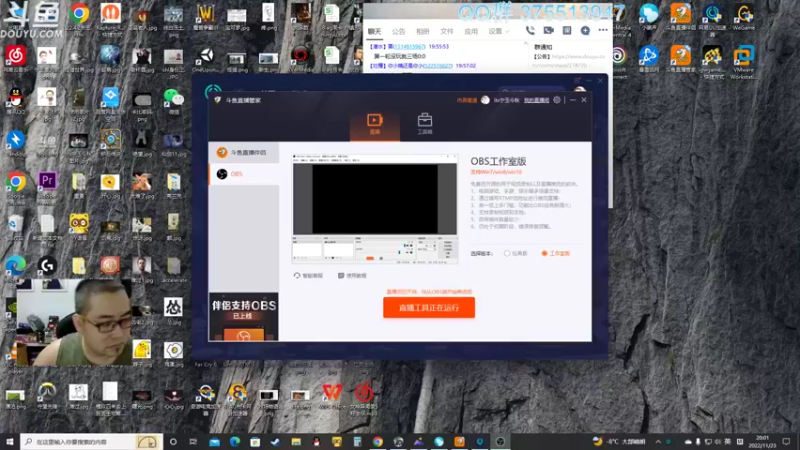This screenshot has width=800, height=450.
Task: Start a voice call in QQ group window
Action: coord(530,31)
